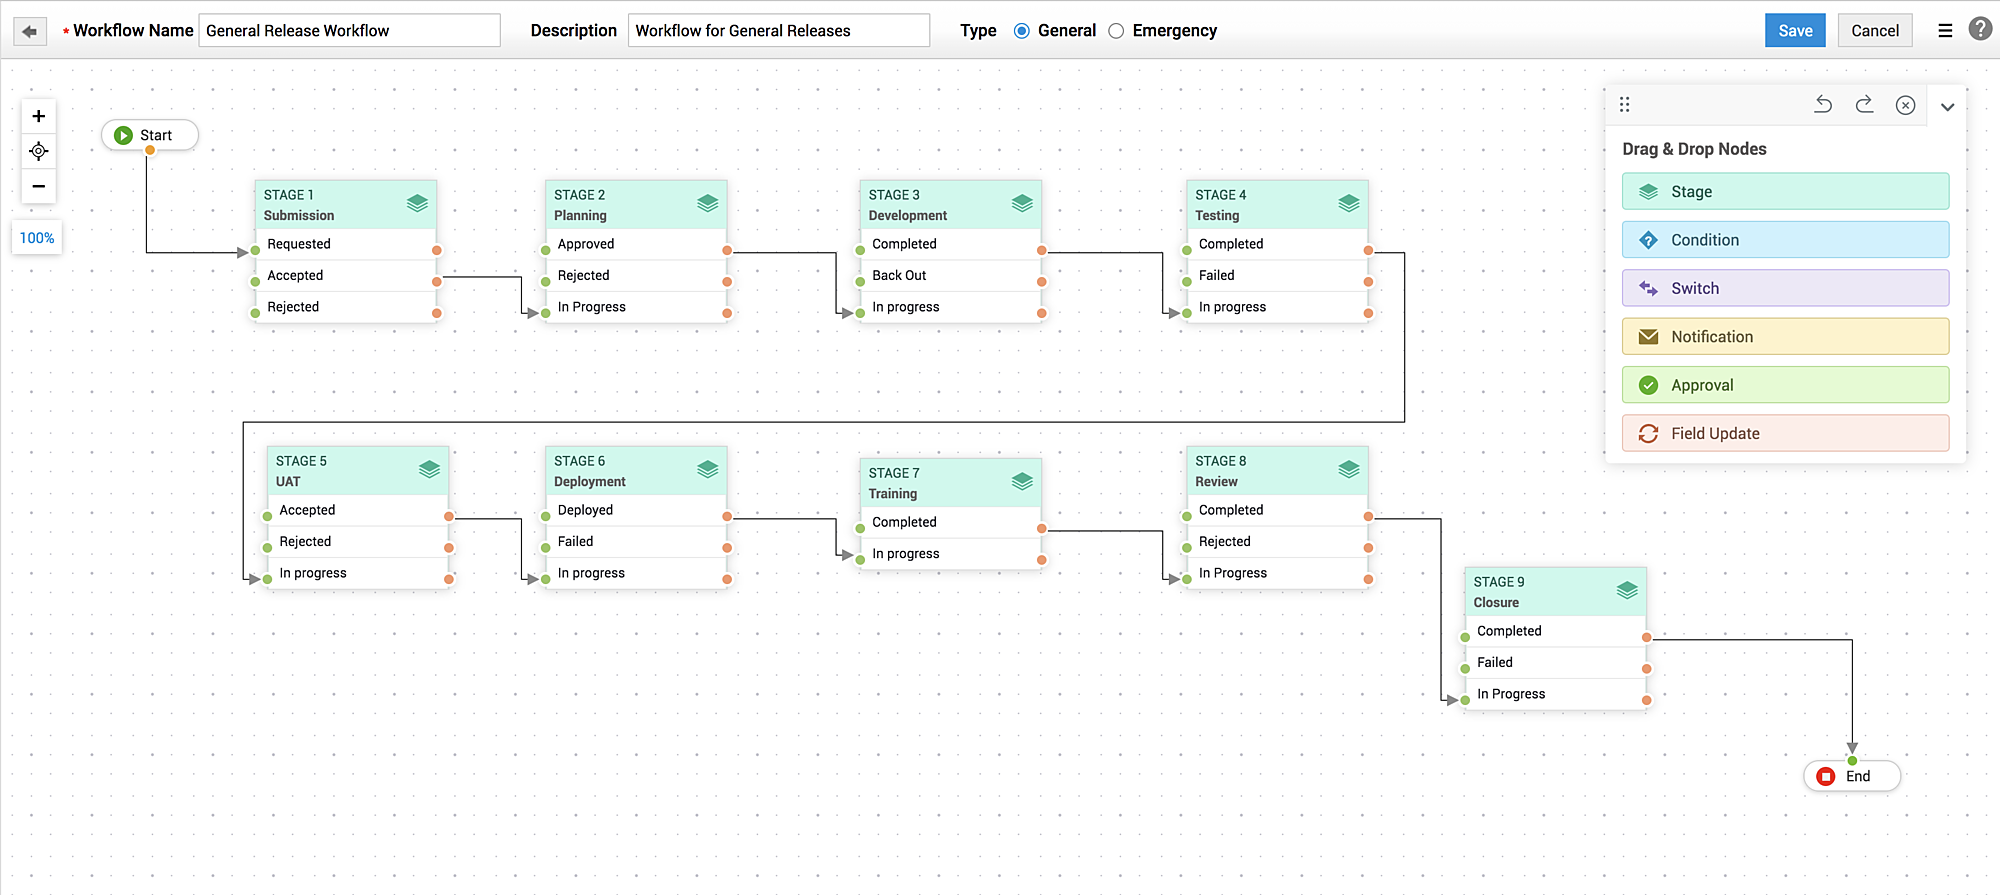This screenshot has height=895, width=2000.
Task: Click the redo arrow in node panel
Action: 1864,105
